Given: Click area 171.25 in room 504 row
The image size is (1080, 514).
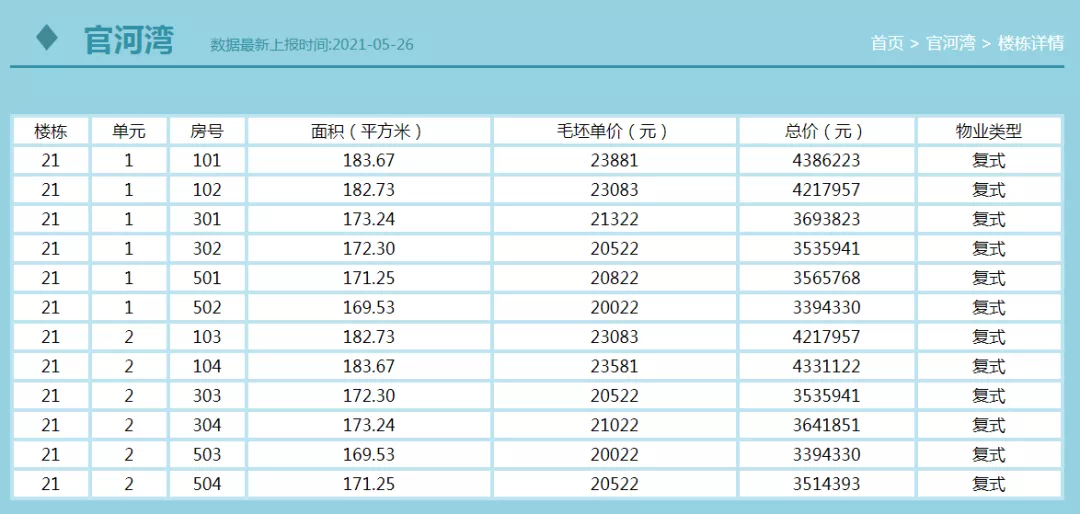Looking at the screenshot, I should tap(369, 484).
